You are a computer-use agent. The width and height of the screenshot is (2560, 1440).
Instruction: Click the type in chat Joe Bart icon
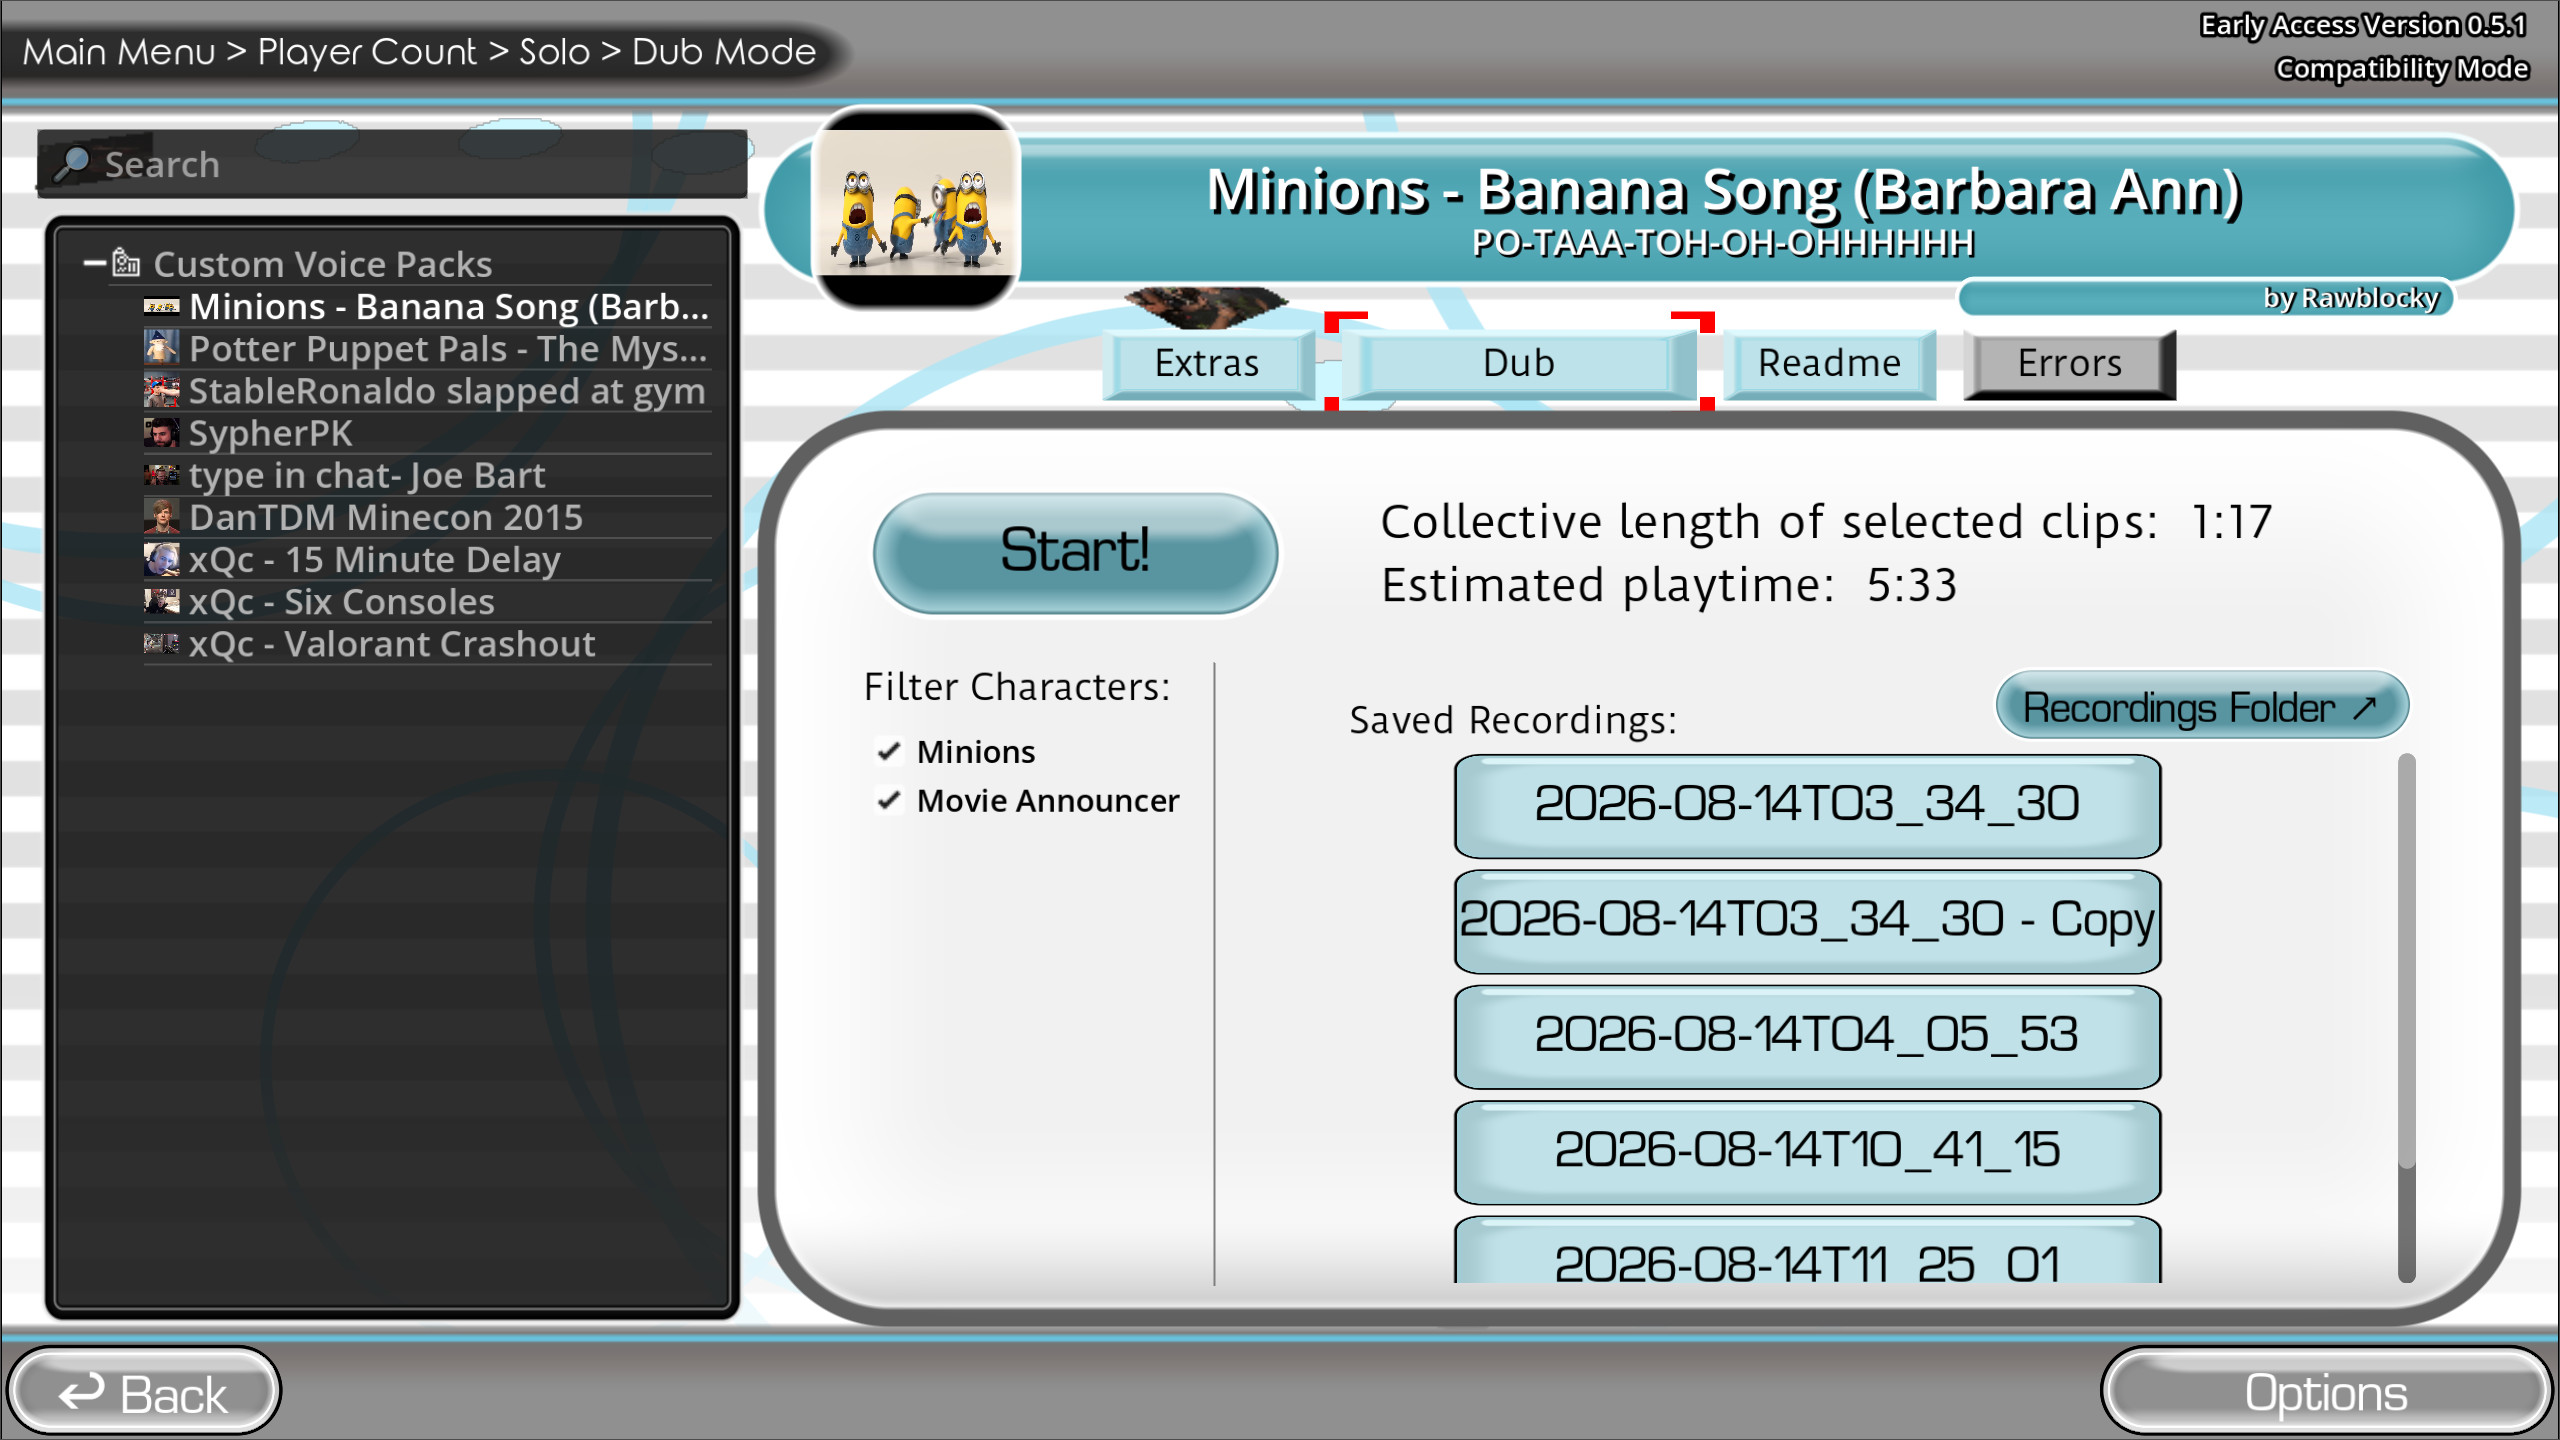161,475
